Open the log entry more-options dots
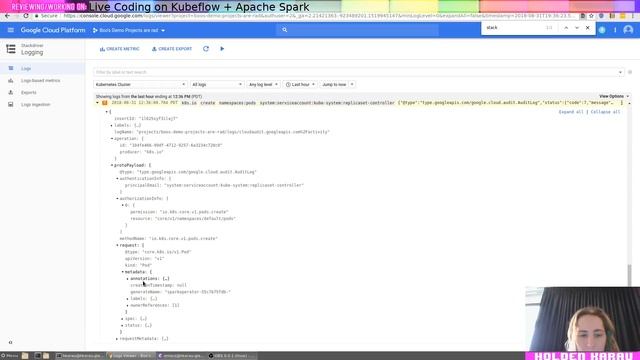 pyautogui.click(x=622, y=103)
